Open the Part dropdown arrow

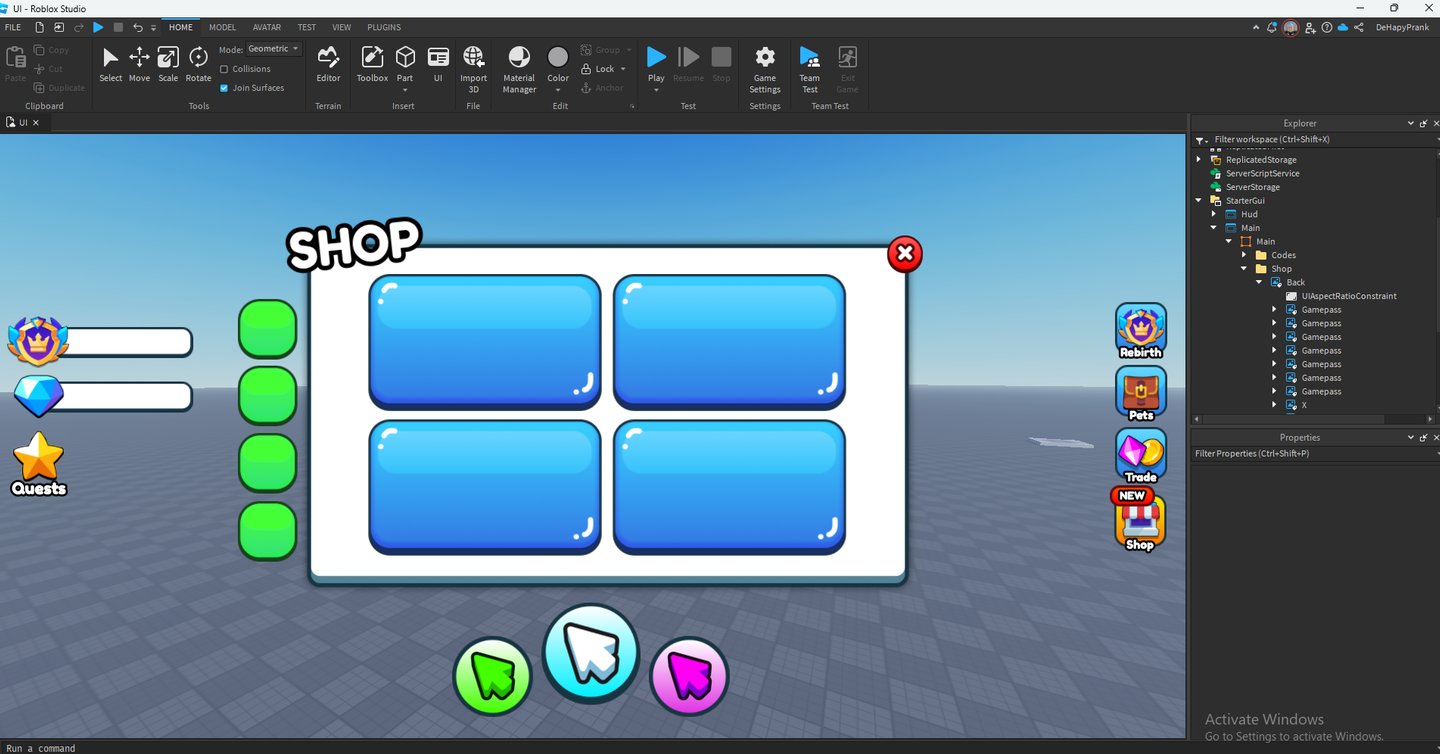tap(405, 90)
